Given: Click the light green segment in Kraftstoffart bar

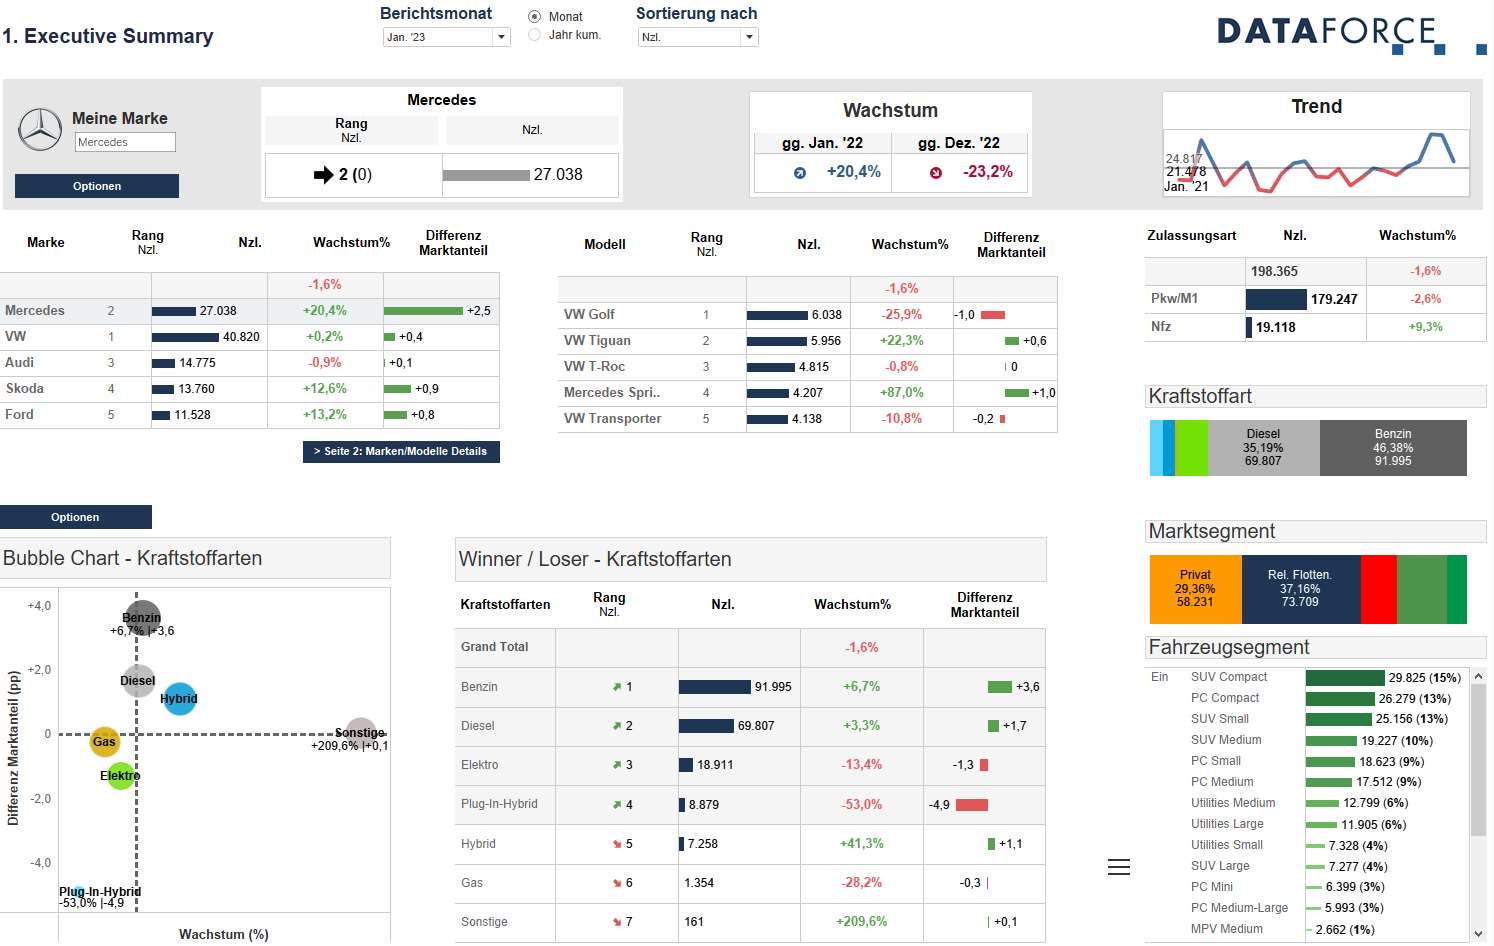Looking at the screenshot, I should coord(1191,447).
